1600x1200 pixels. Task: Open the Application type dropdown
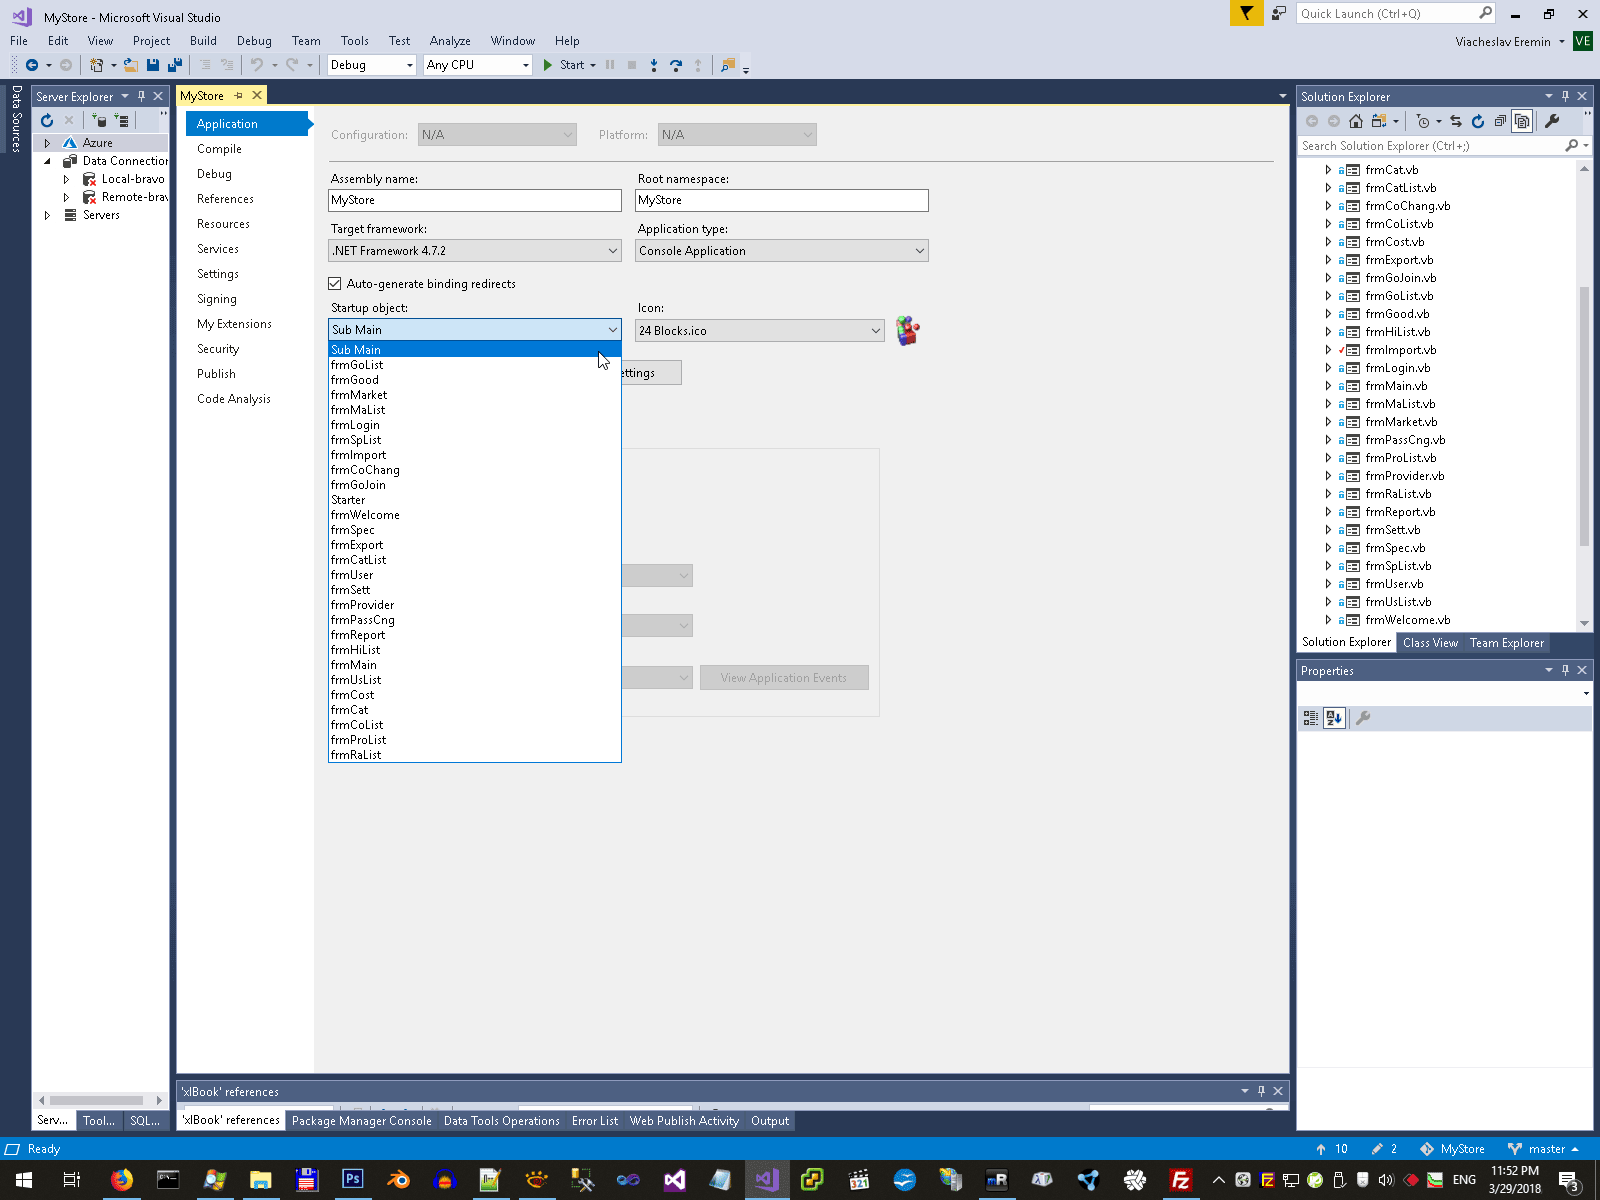tap(782, 251)
